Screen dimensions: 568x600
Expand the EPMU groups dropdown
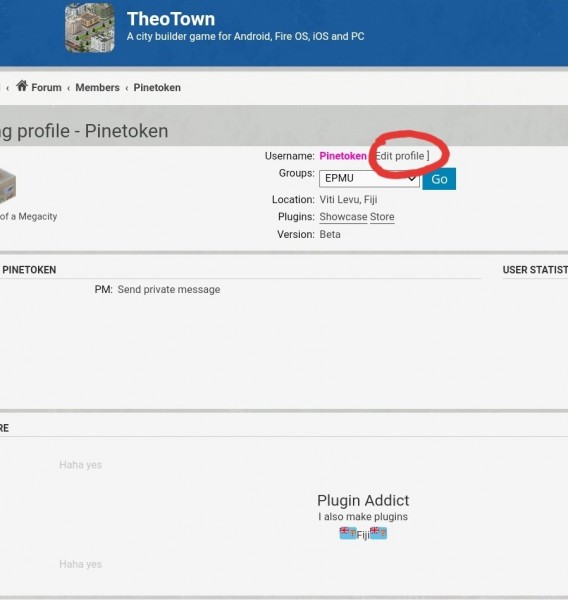[369, 179]
